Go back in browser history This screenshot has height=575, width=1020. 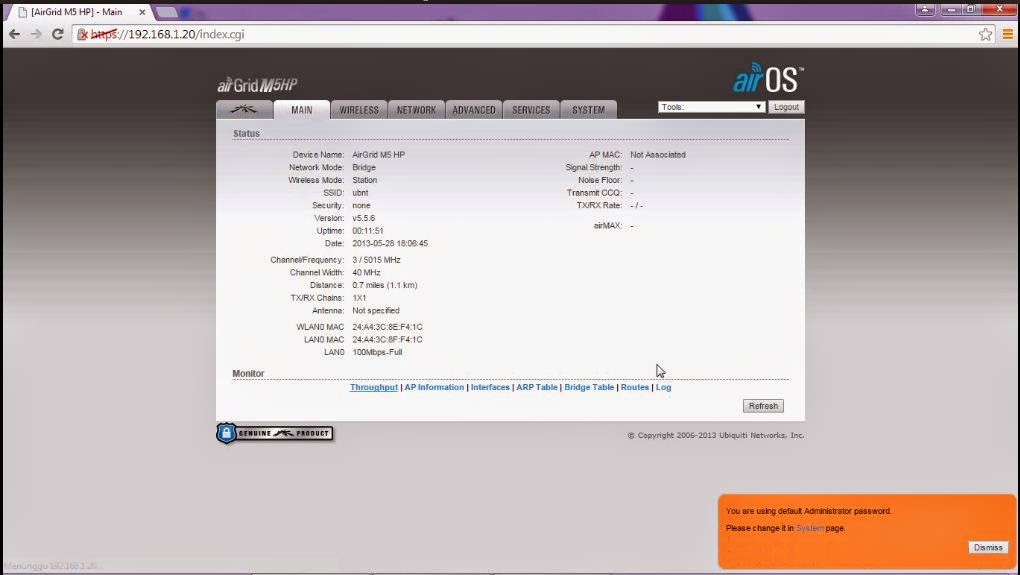[14, 34]
